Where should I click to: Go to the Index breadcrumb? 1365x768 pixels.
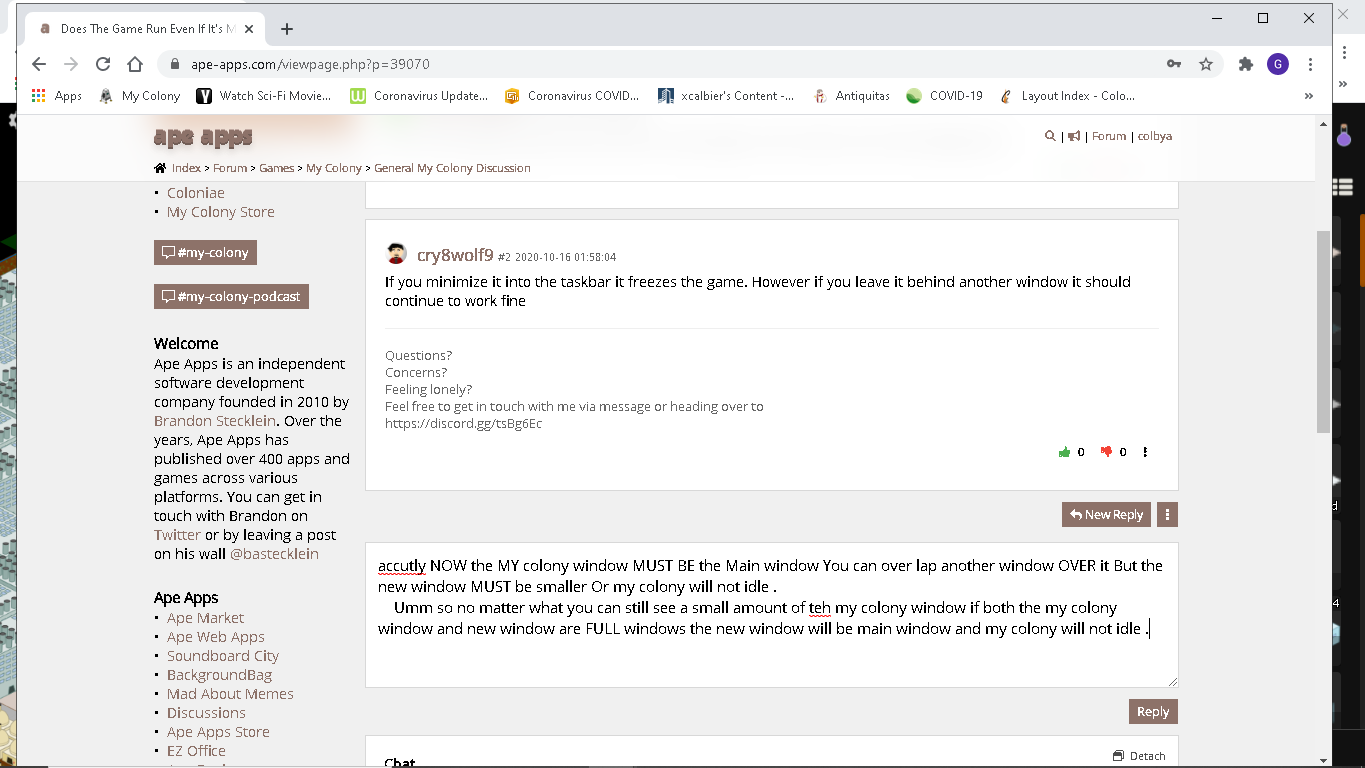(x=186, y=168)
